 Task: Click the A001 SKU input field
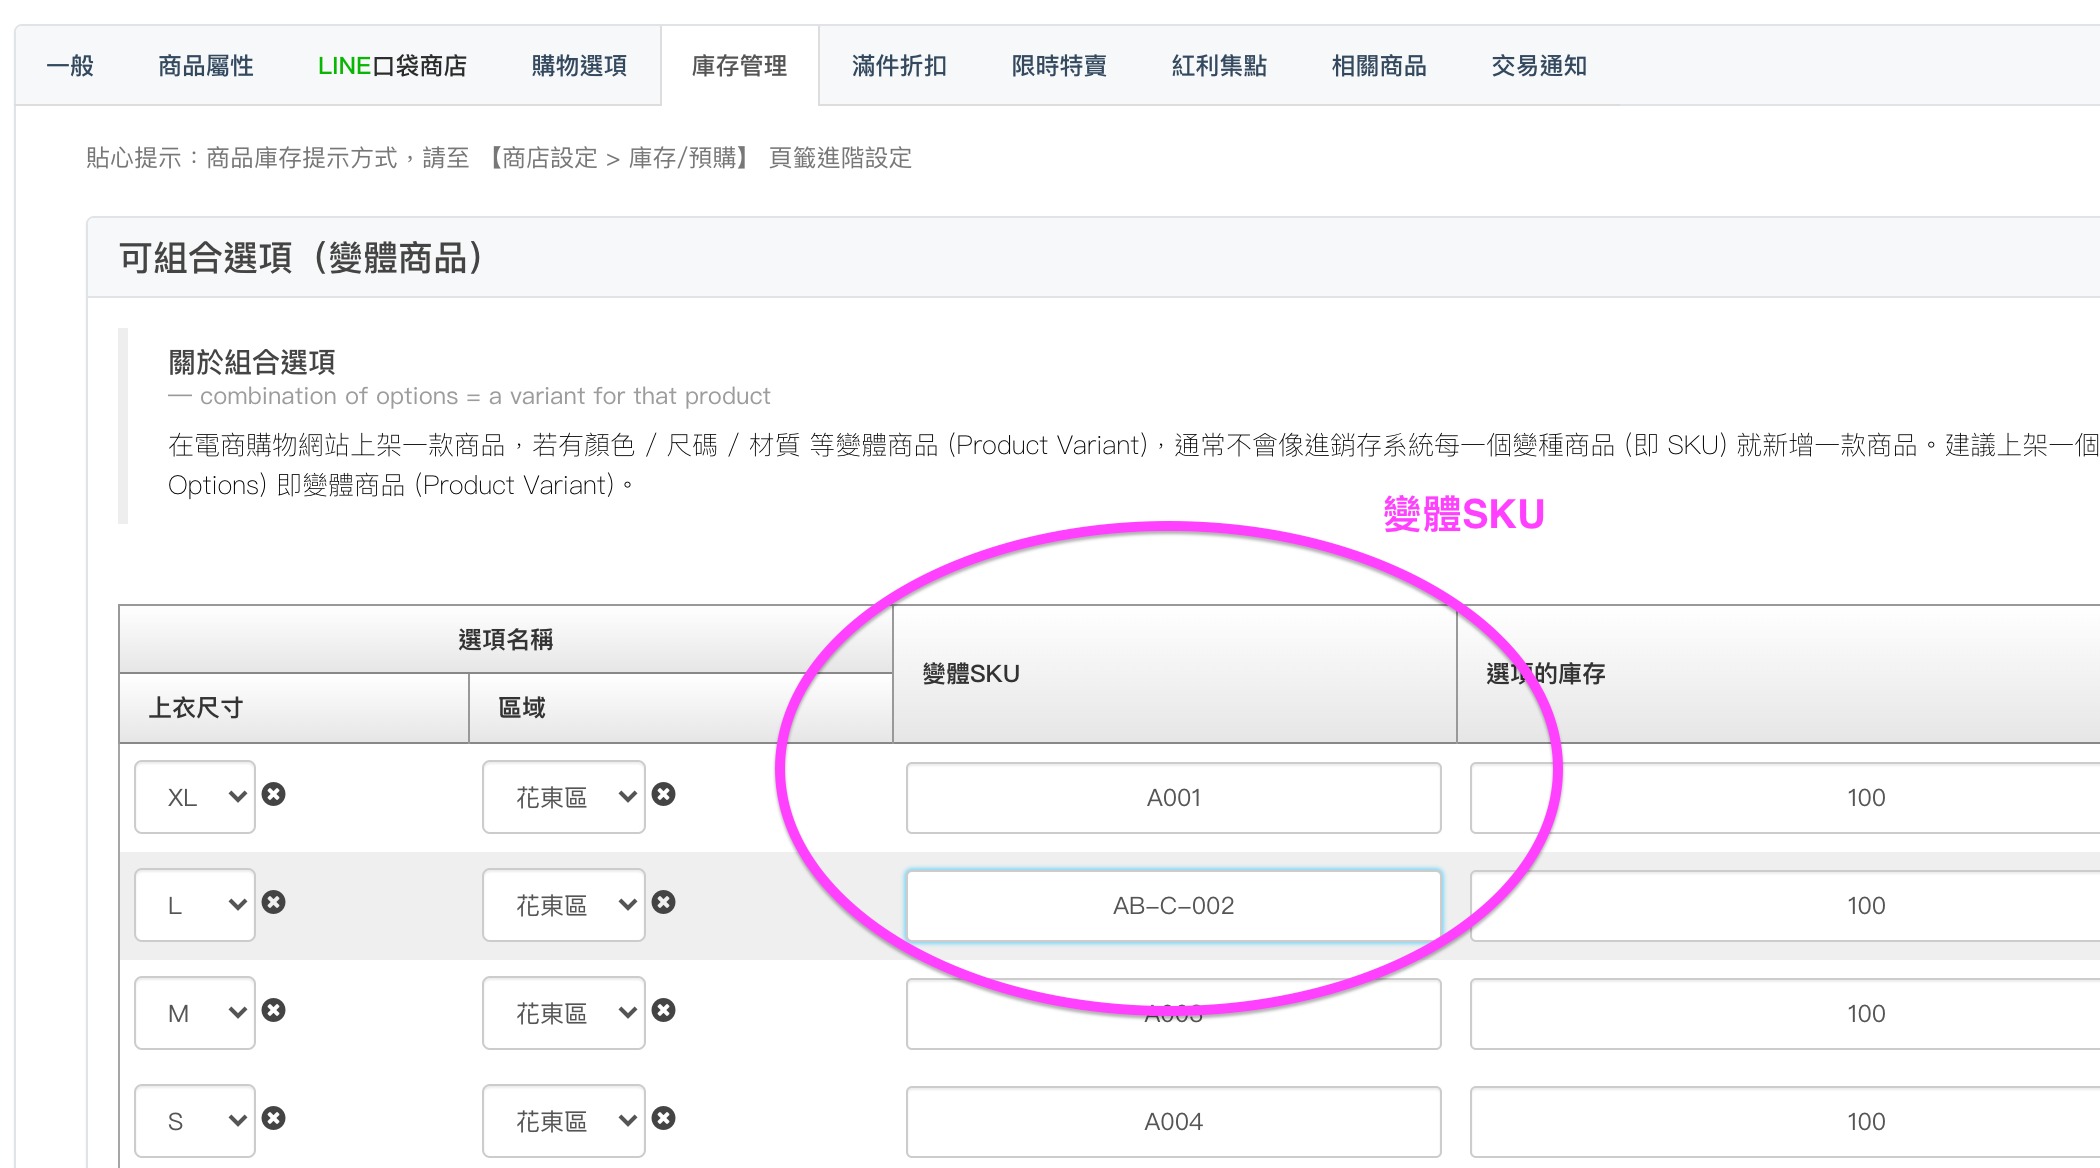click(1174, 798)
